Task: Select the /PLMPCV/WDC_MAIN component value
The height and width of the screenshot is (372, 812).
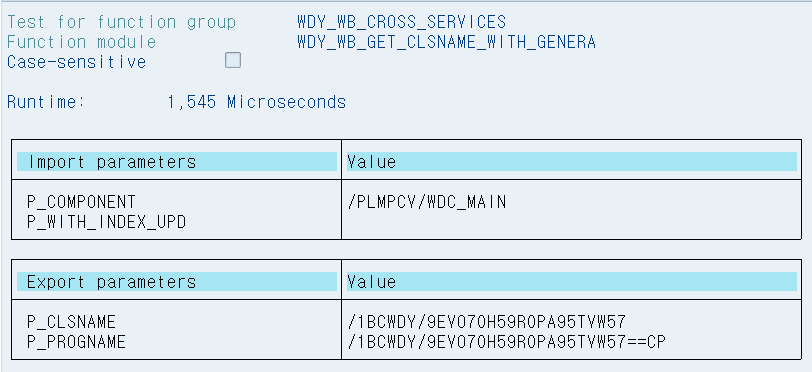Action: 427,202
